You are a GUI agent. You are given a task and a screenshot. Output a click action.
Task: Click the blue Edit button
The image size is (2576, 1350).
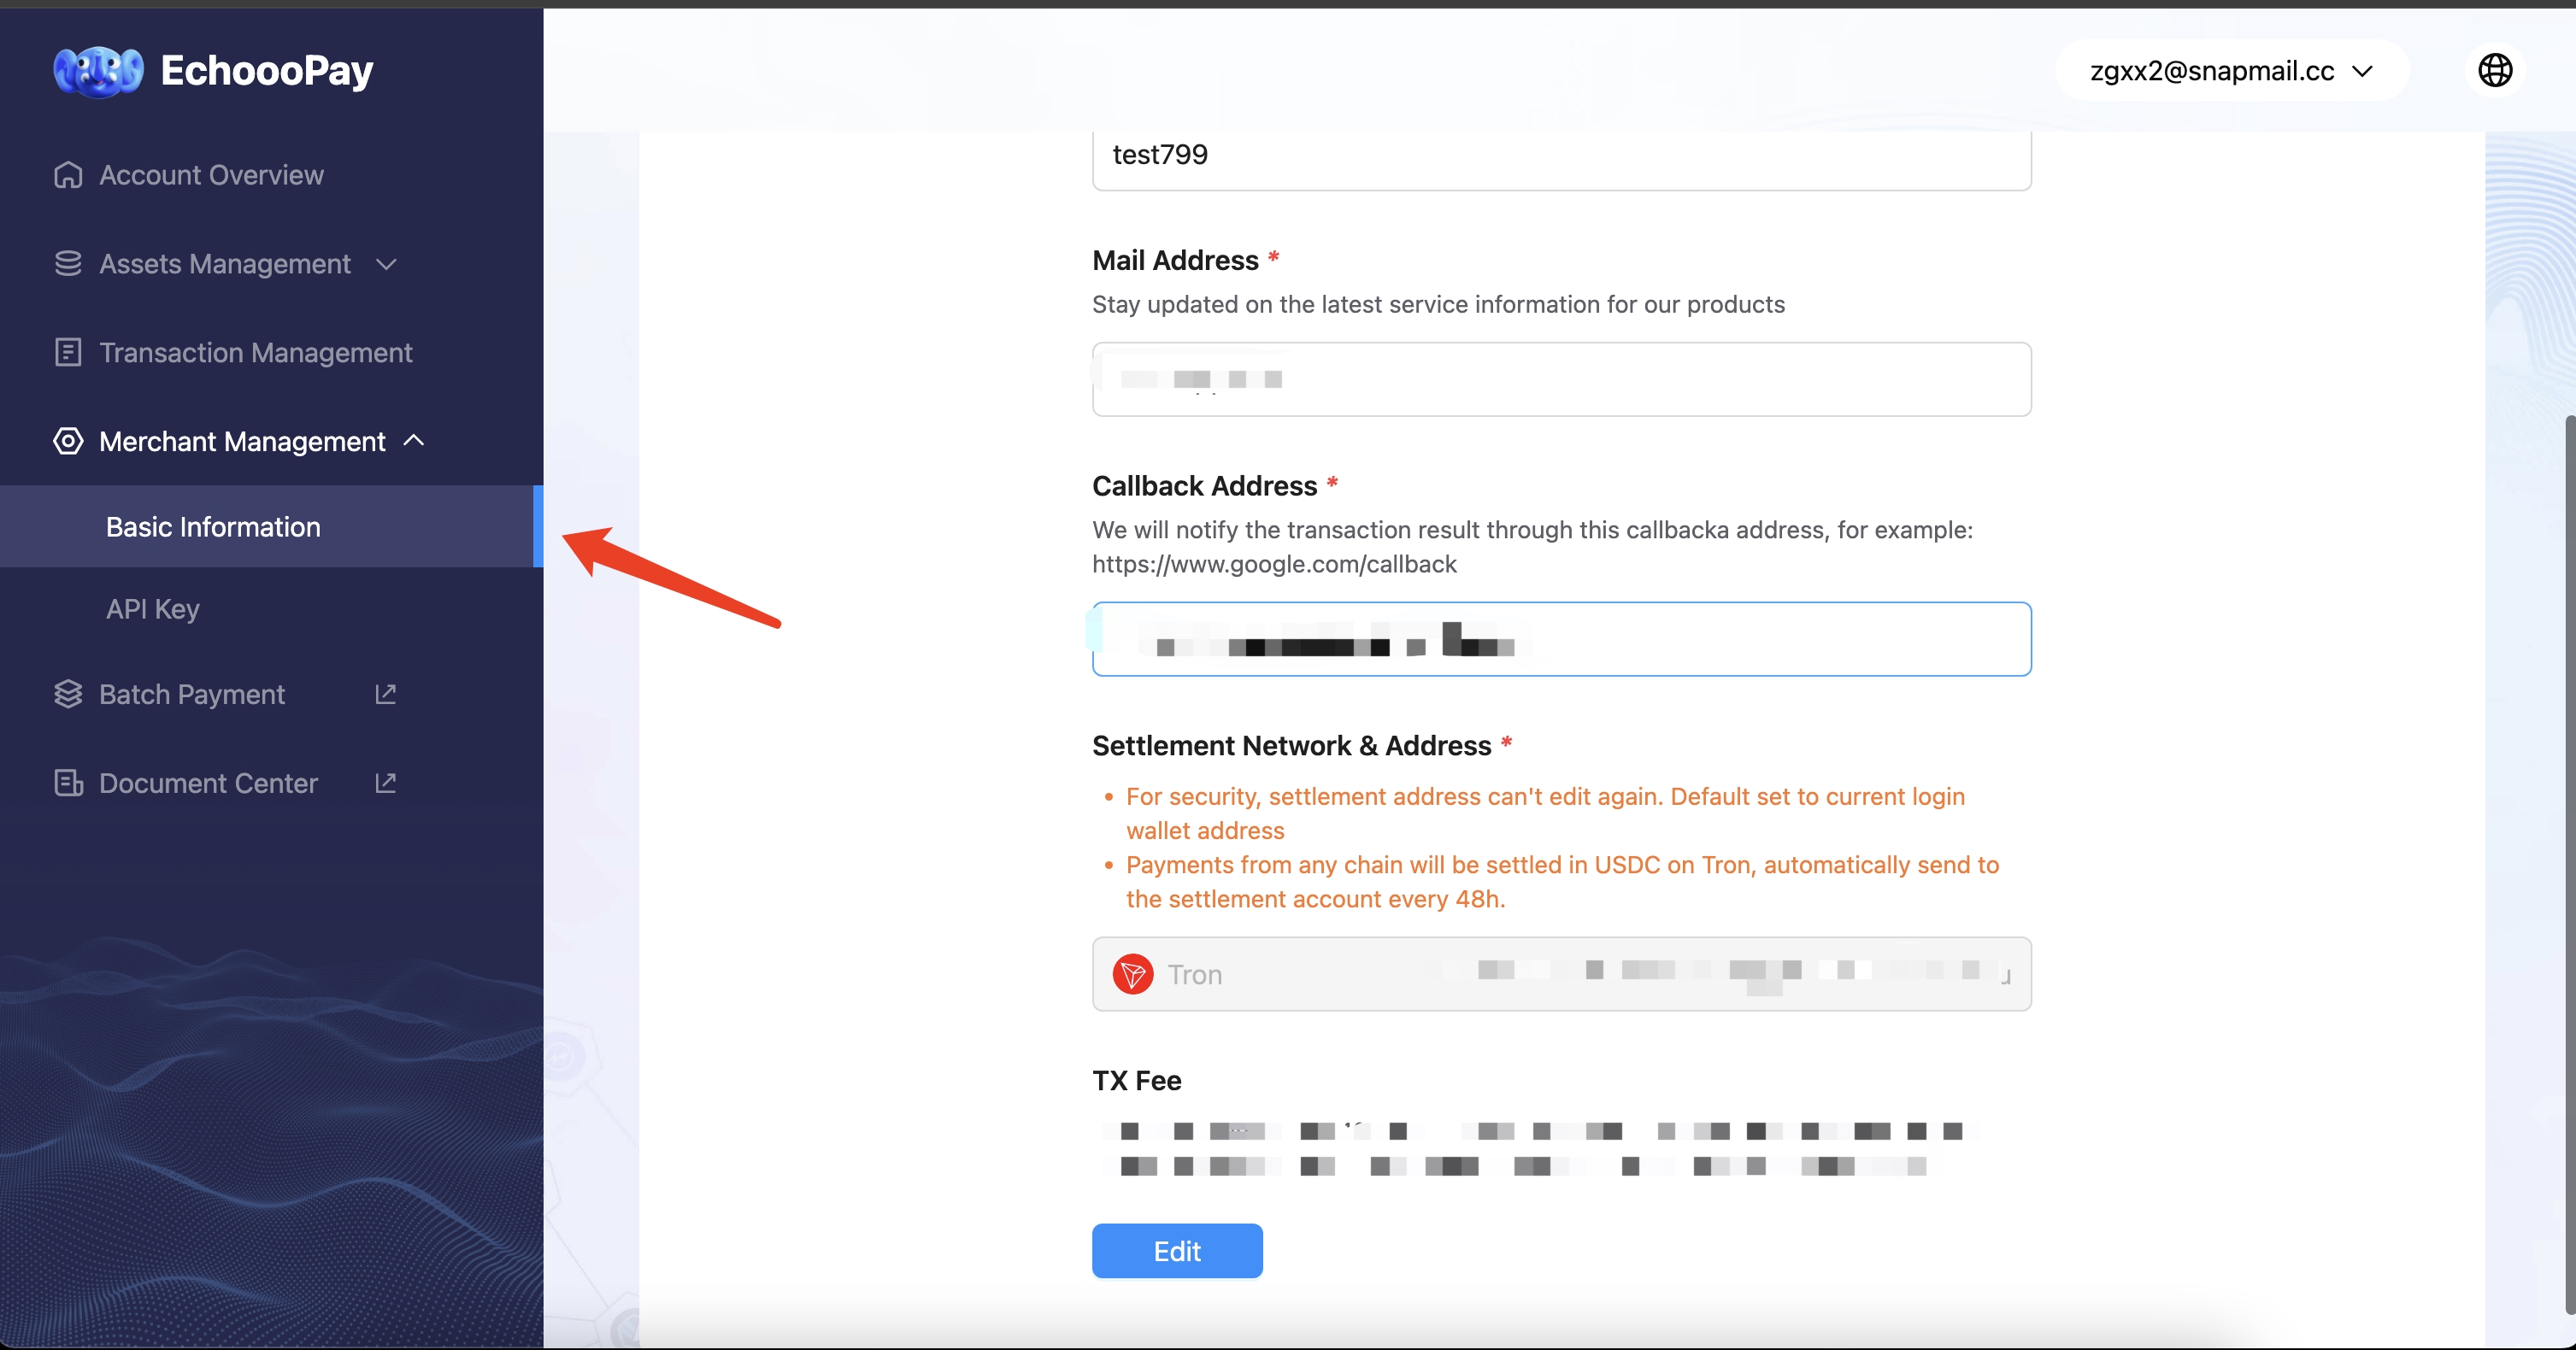click(1177, 1251)
